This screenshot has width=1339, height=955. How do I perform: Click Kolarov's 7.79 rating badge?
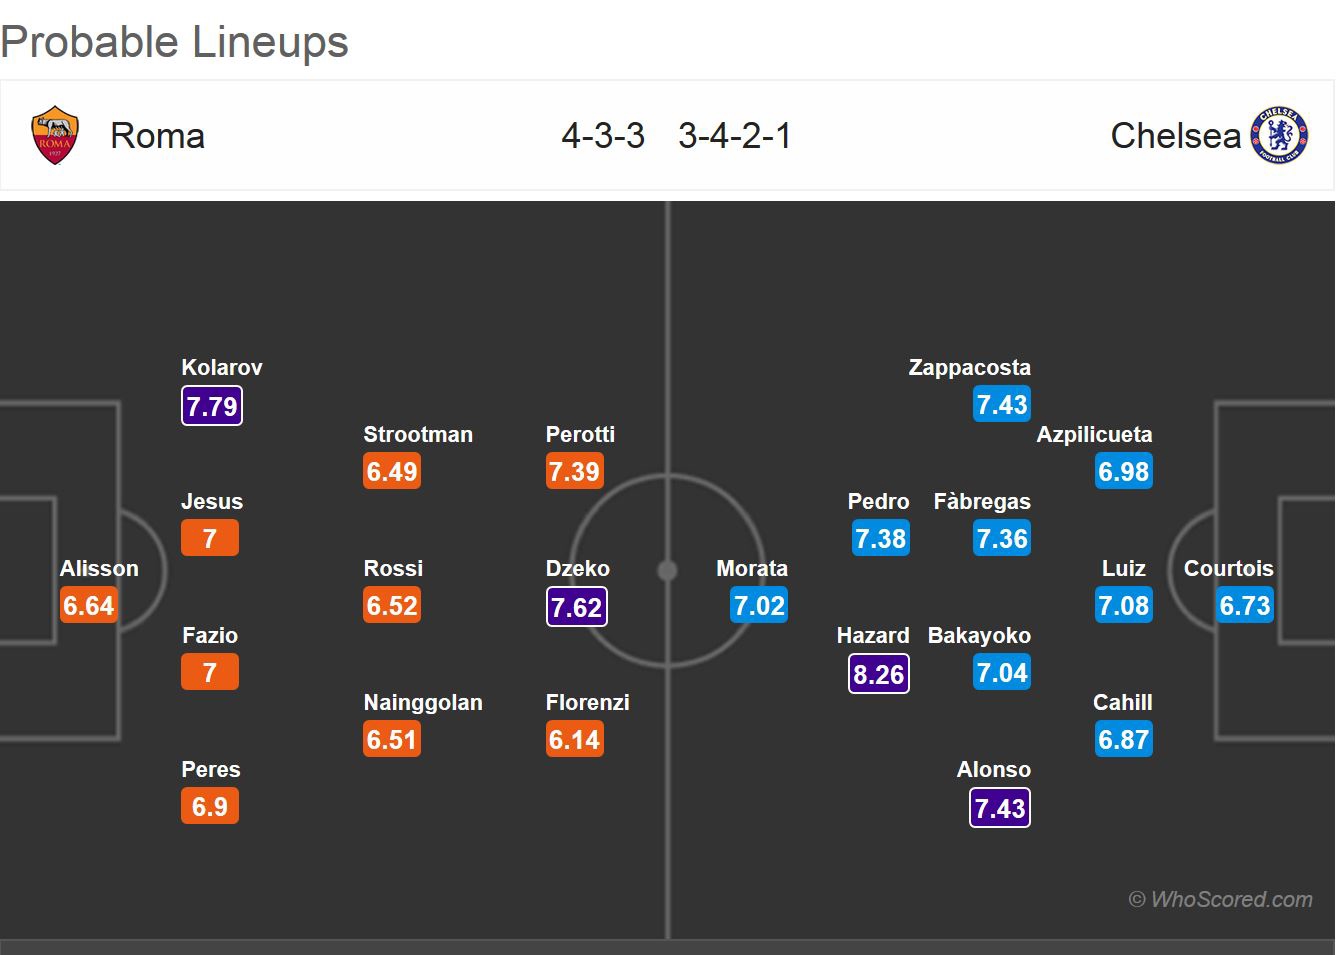point(212,406)
